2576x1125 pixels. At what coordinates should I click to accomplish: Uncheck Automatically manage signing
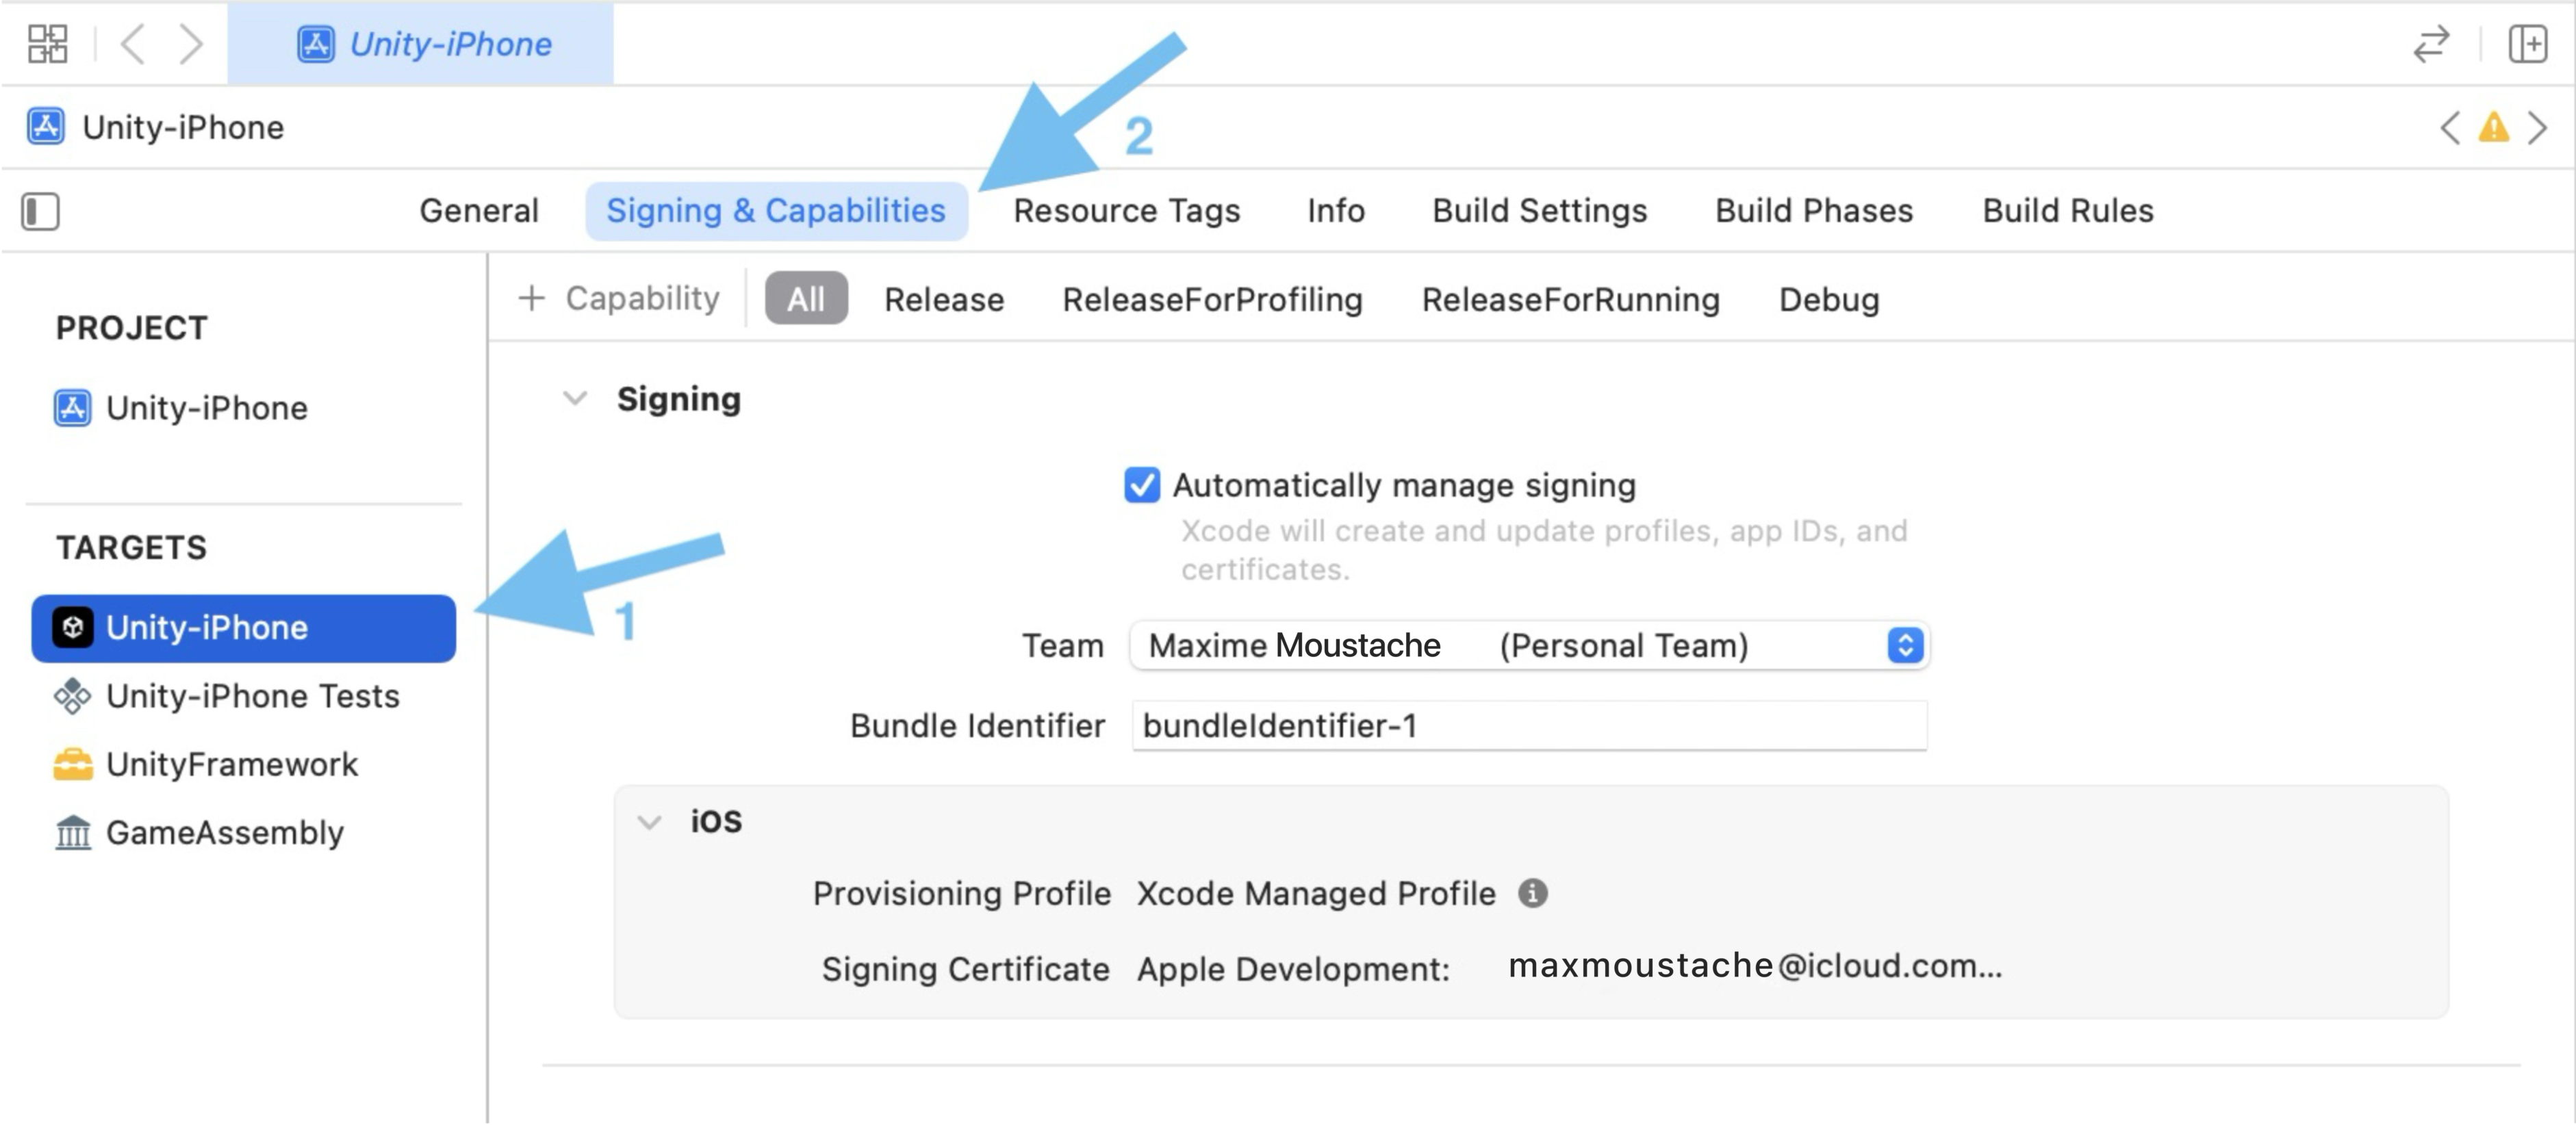click(1142, 485)
